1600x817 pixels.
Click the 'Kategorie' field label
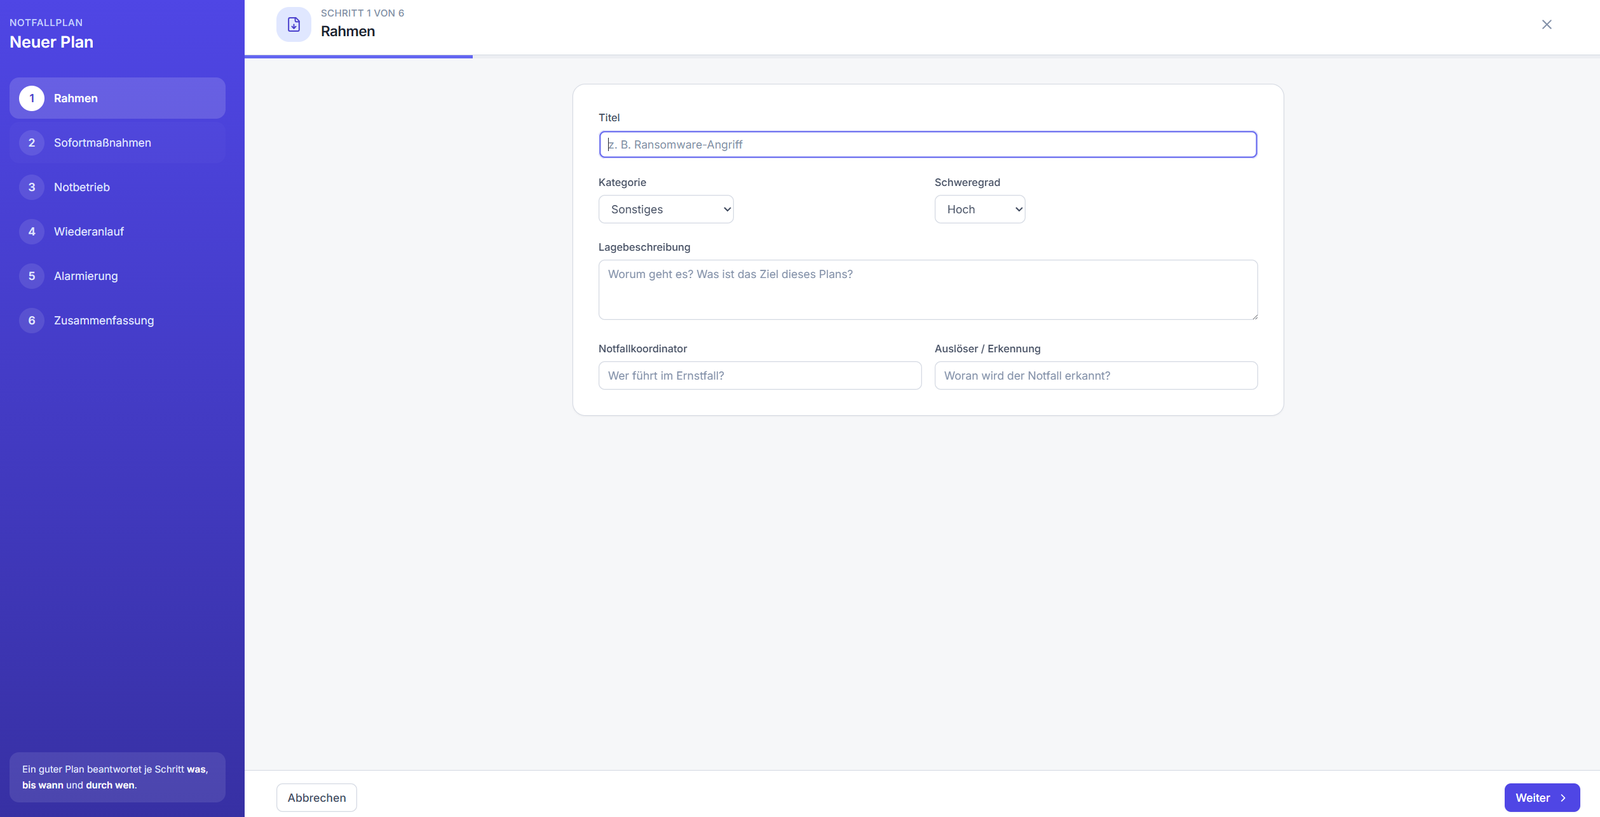click(623, 182)
